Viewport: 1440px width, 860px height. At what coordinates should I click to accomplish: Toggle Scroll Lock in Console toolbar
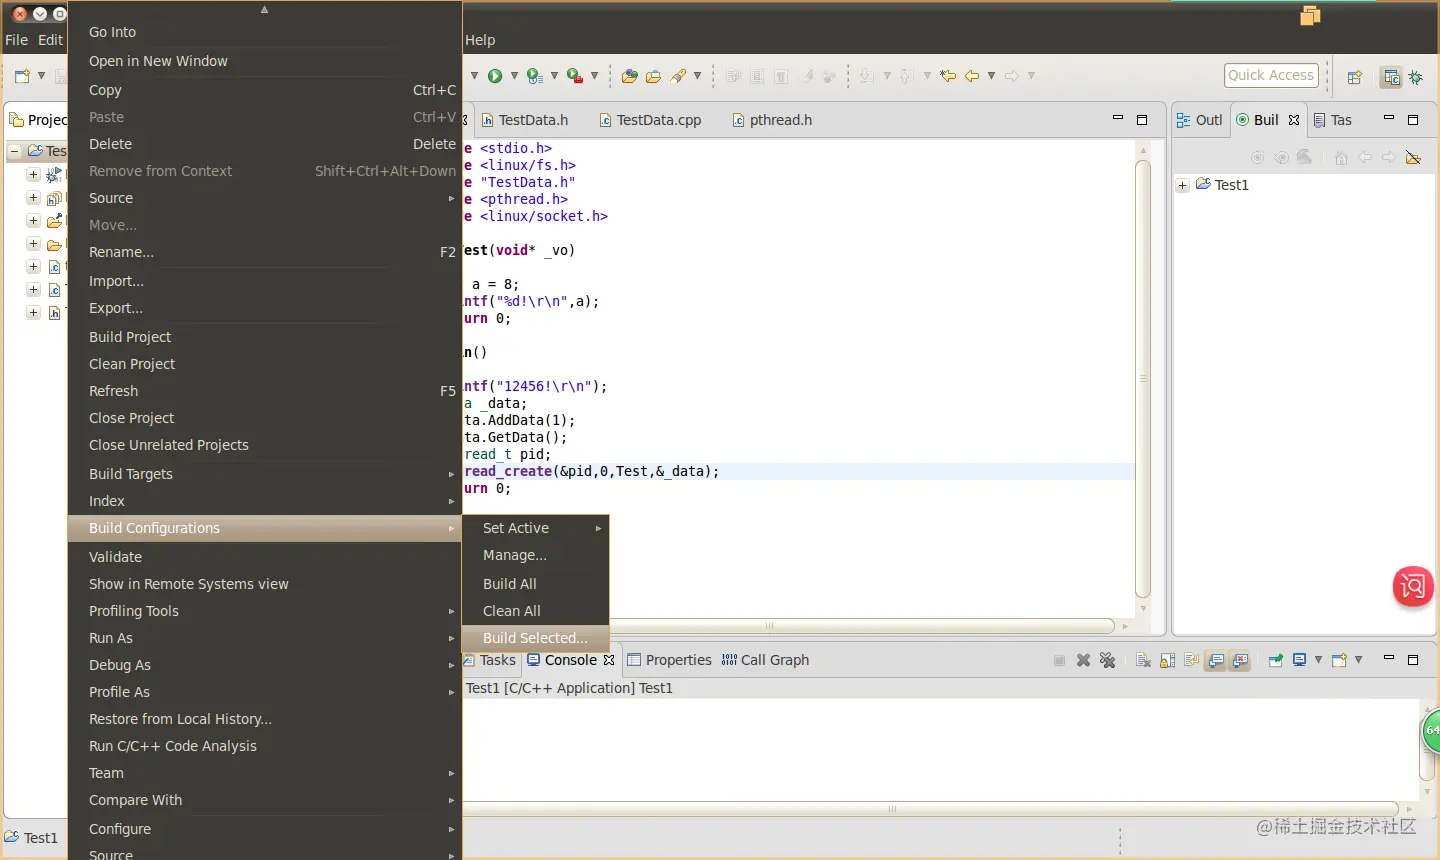[x=1167, y=660]
